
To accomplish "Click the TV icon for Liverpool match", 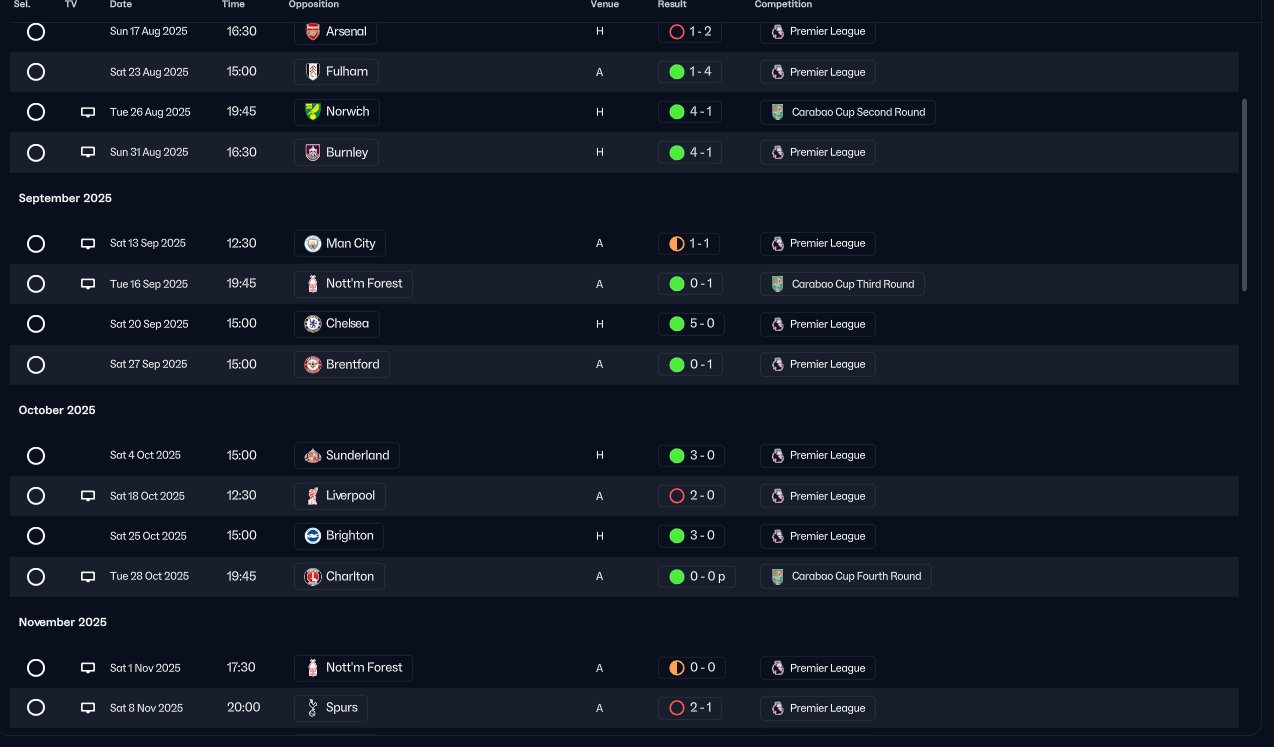I will (88, 496).
